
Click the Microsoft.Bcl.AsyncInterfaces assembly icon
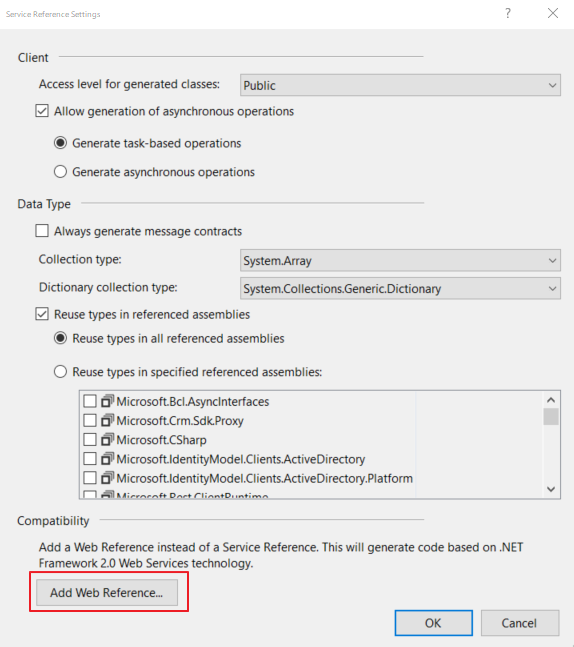tap(108, 401)
